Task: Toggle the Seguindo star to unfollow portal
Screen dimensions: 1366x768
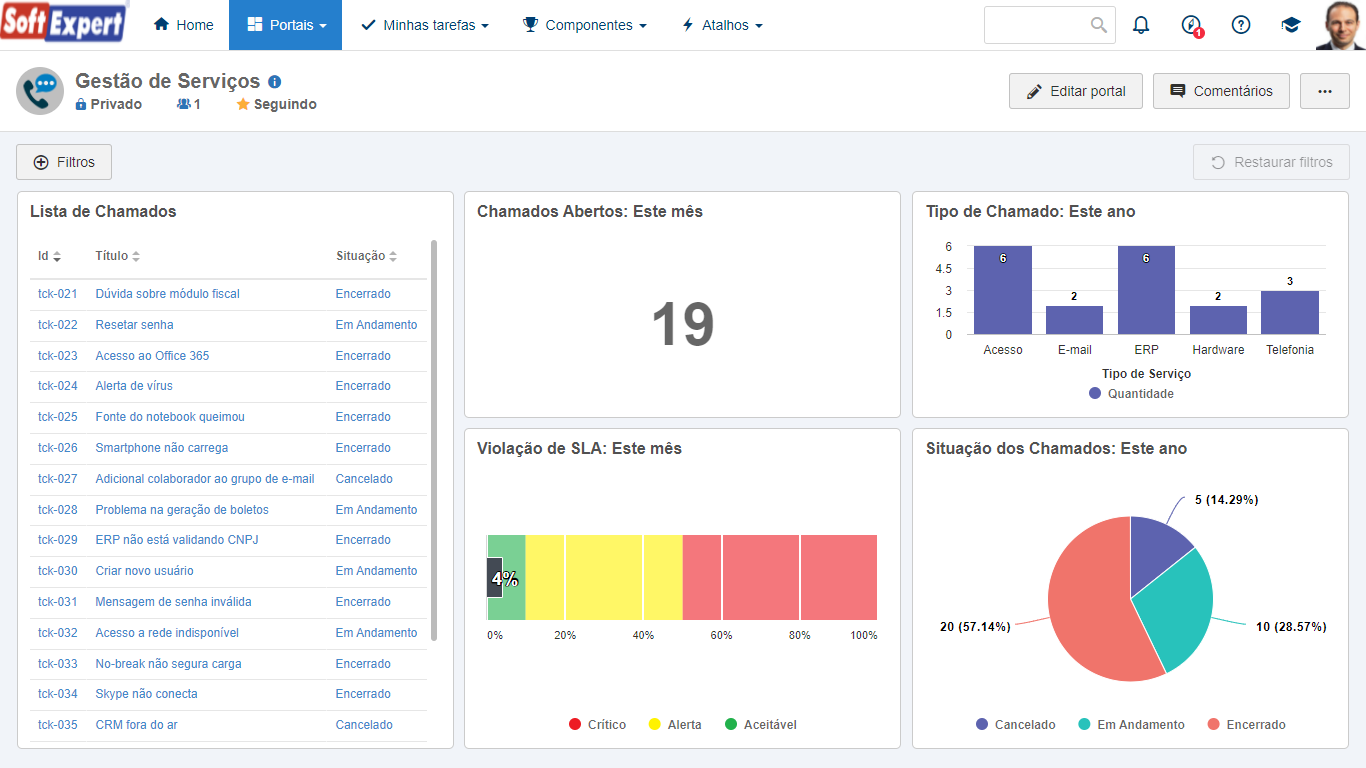Action: click(276, 104)
